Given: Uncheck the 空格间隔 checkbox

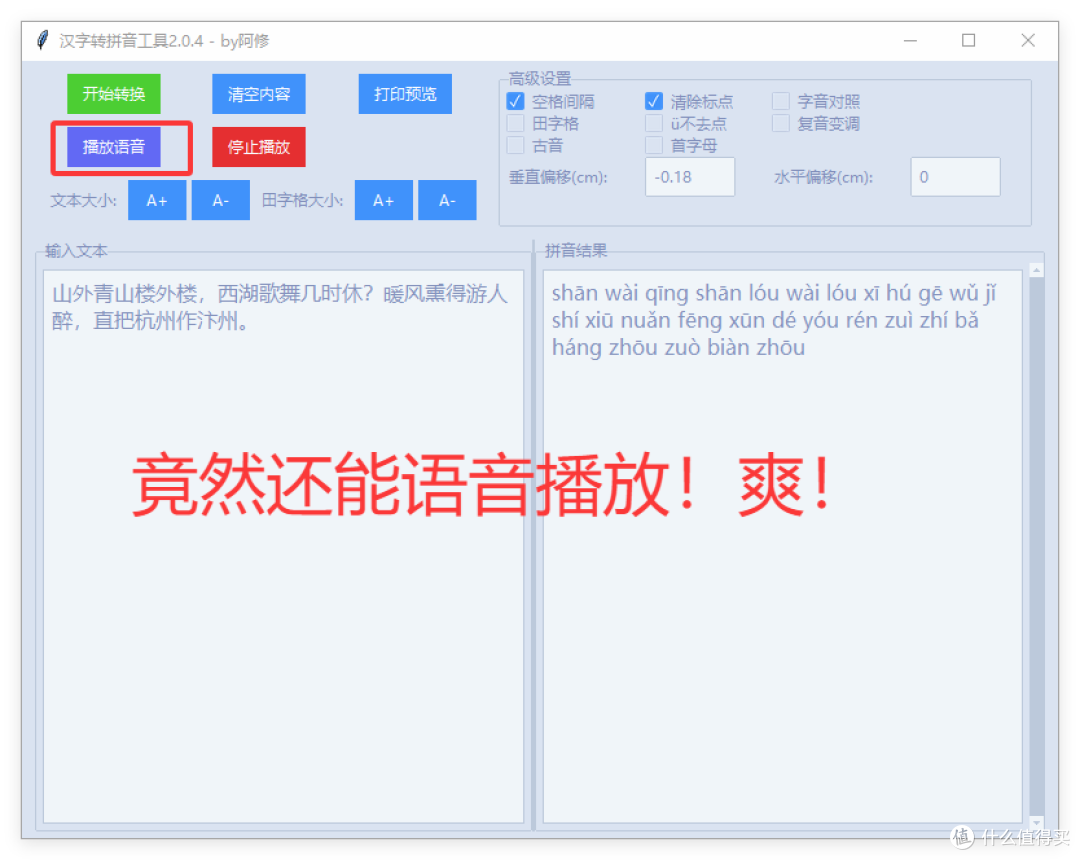Looking at the screenshot, I should 515,102.
